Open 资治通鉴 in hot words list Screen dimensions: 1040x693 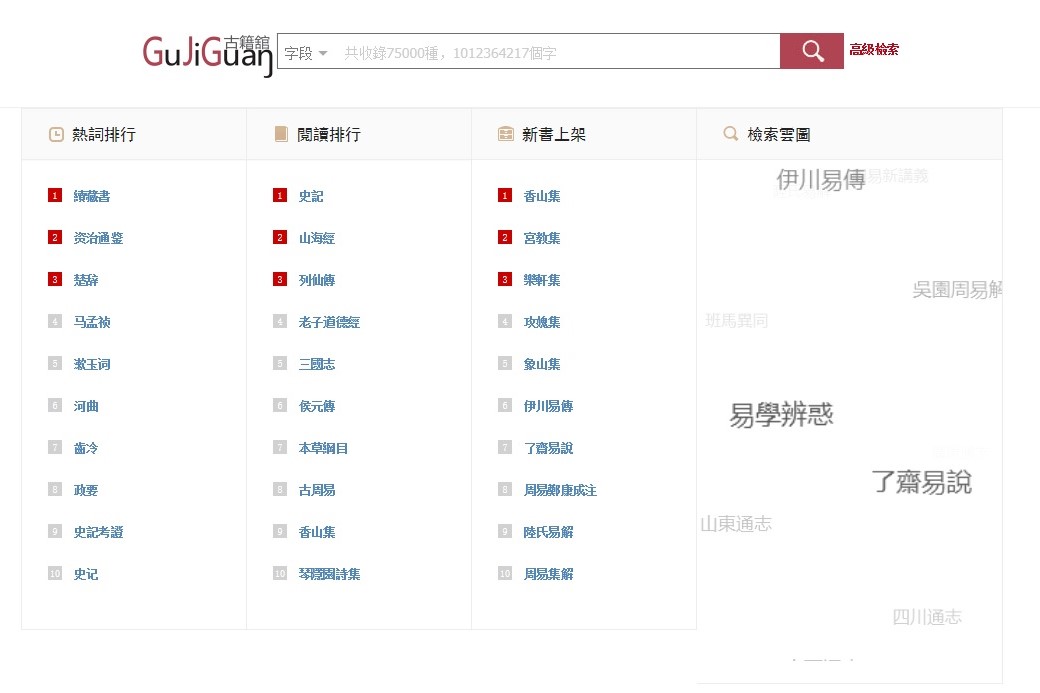(98, 238)
